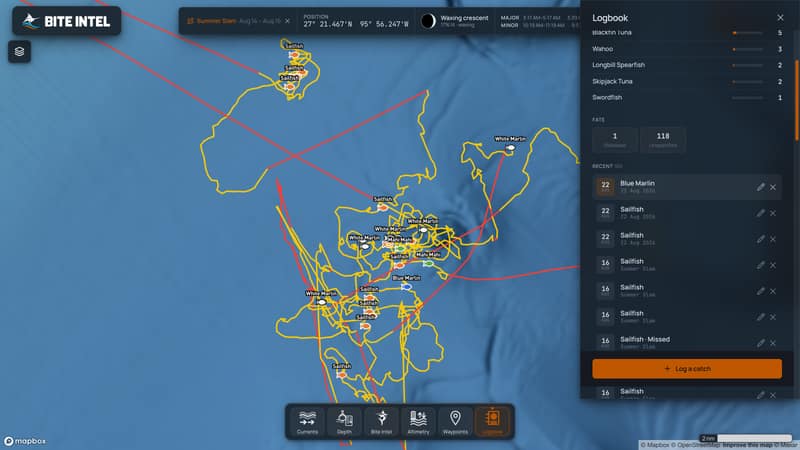Select the Wahoo species row

point(687,49)
